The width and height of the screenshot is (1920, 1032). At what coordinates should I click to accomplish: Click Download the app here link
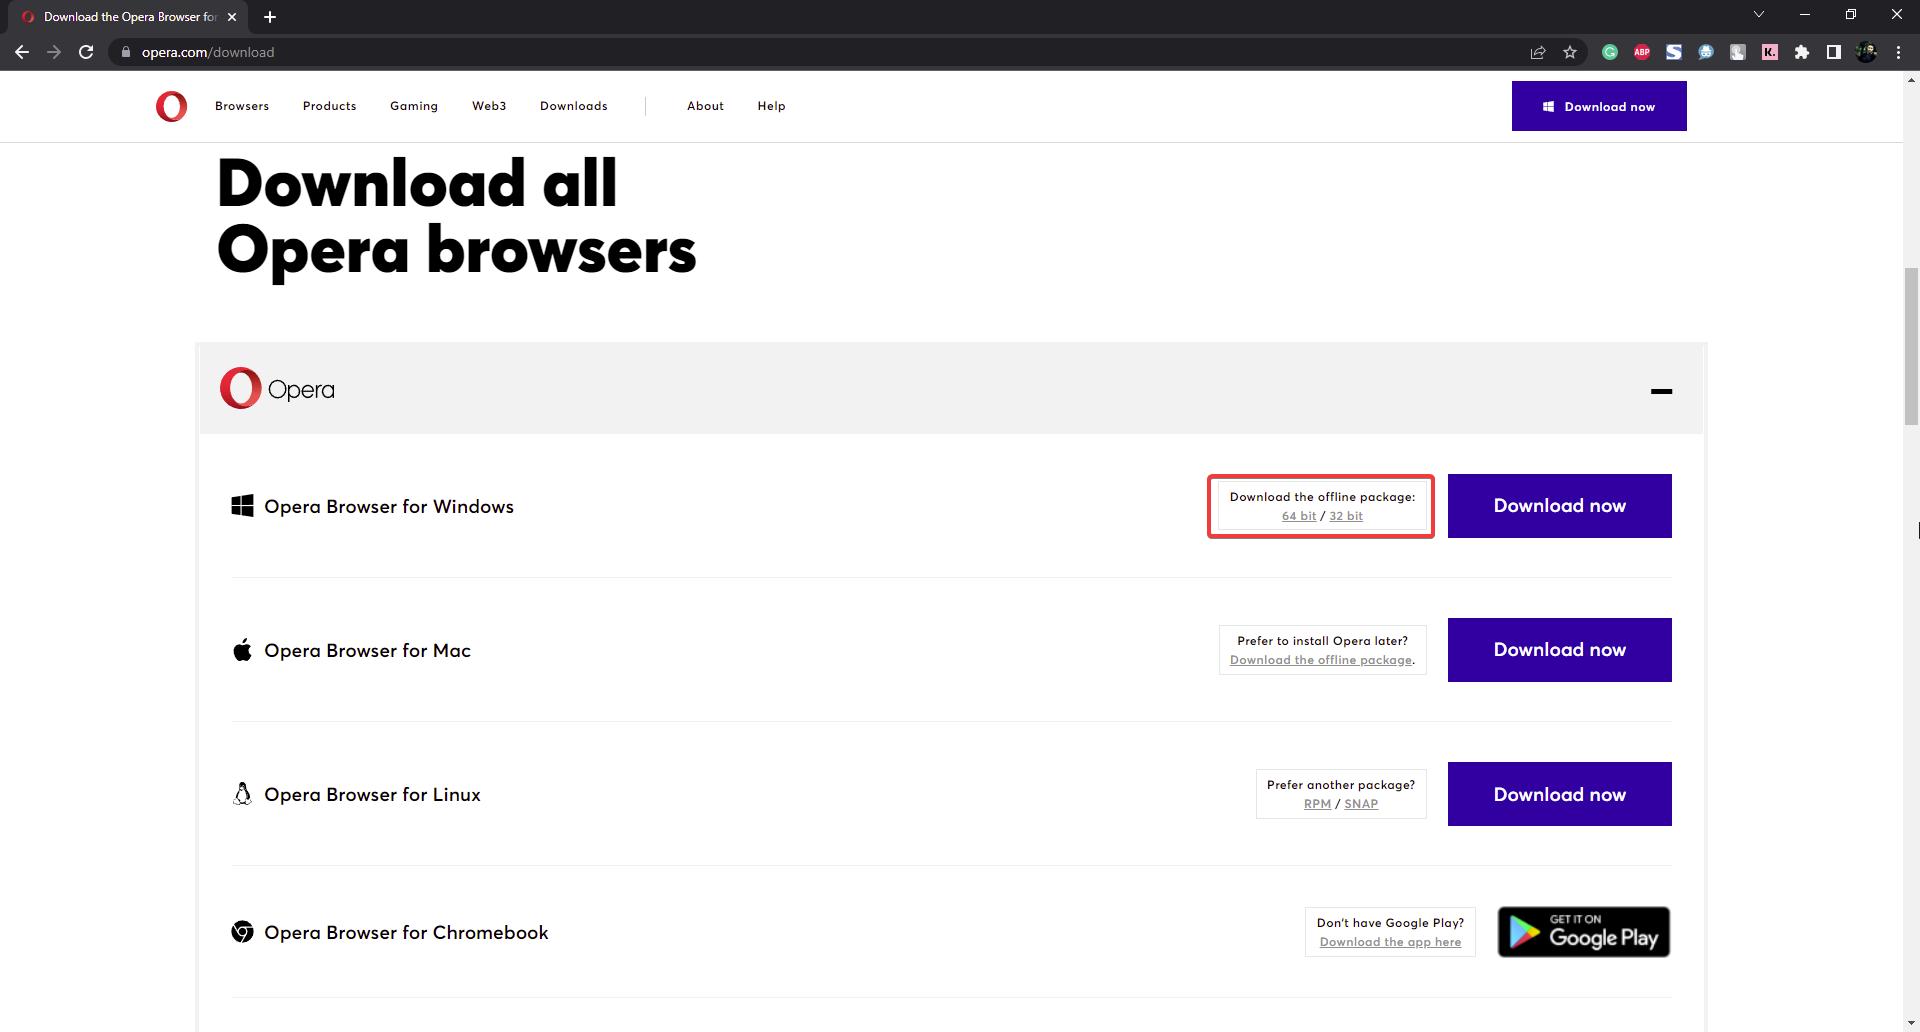tap(1390, 942)
